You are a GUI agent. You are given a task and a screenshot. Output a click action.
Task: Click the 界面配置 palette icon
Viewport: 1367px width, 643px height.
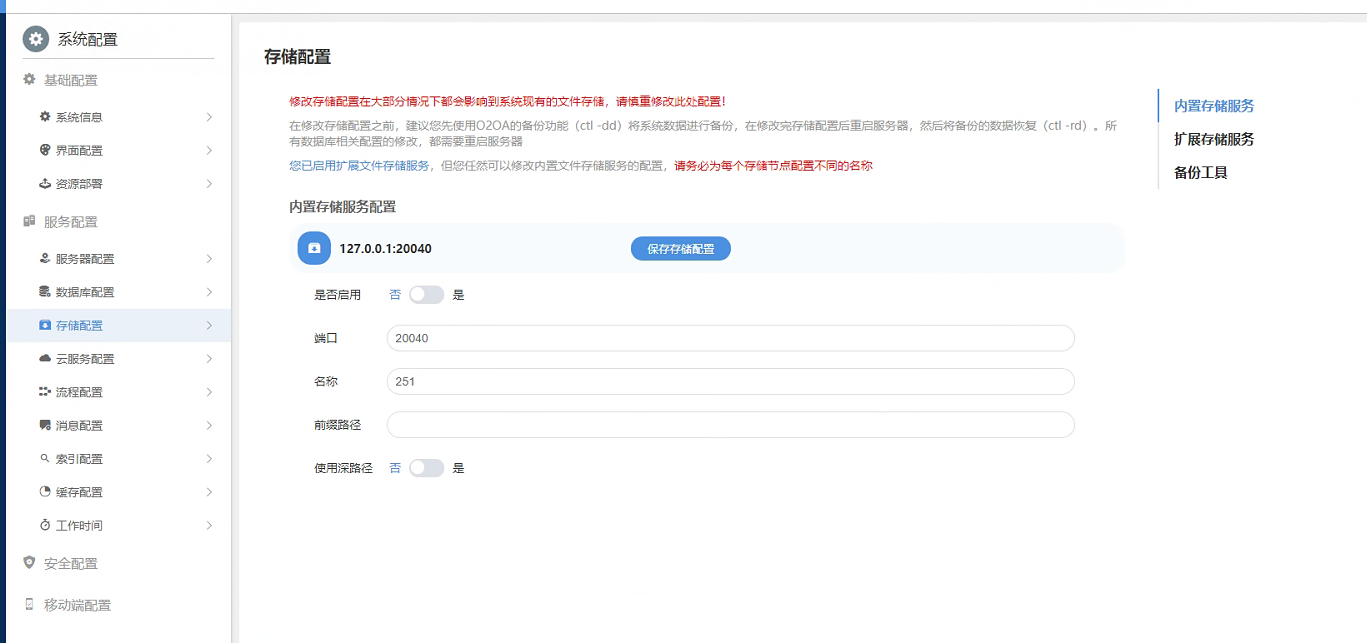pos(45,150)
